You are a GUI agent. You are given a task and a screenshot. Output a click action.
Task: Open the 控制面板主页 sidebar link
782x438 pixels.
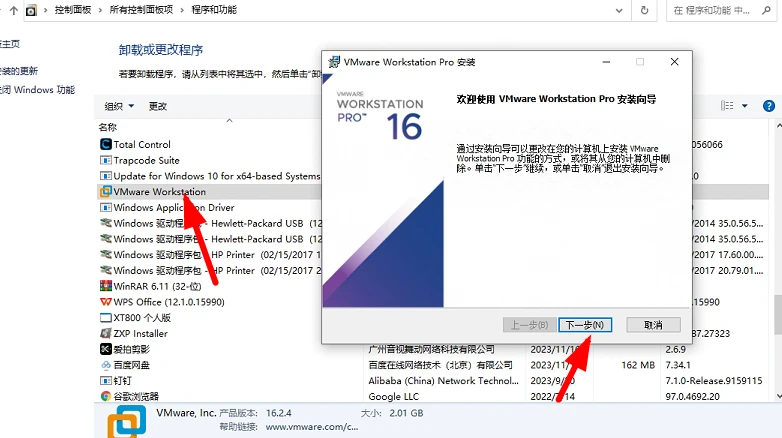[x=10, y=44]
